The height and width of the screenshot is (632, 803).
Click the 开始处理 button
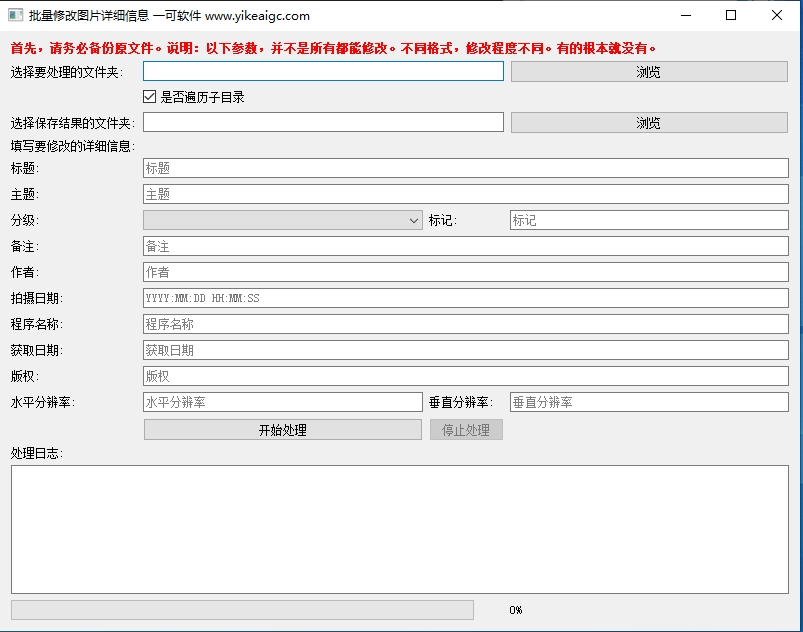click(x=283, y=430)
